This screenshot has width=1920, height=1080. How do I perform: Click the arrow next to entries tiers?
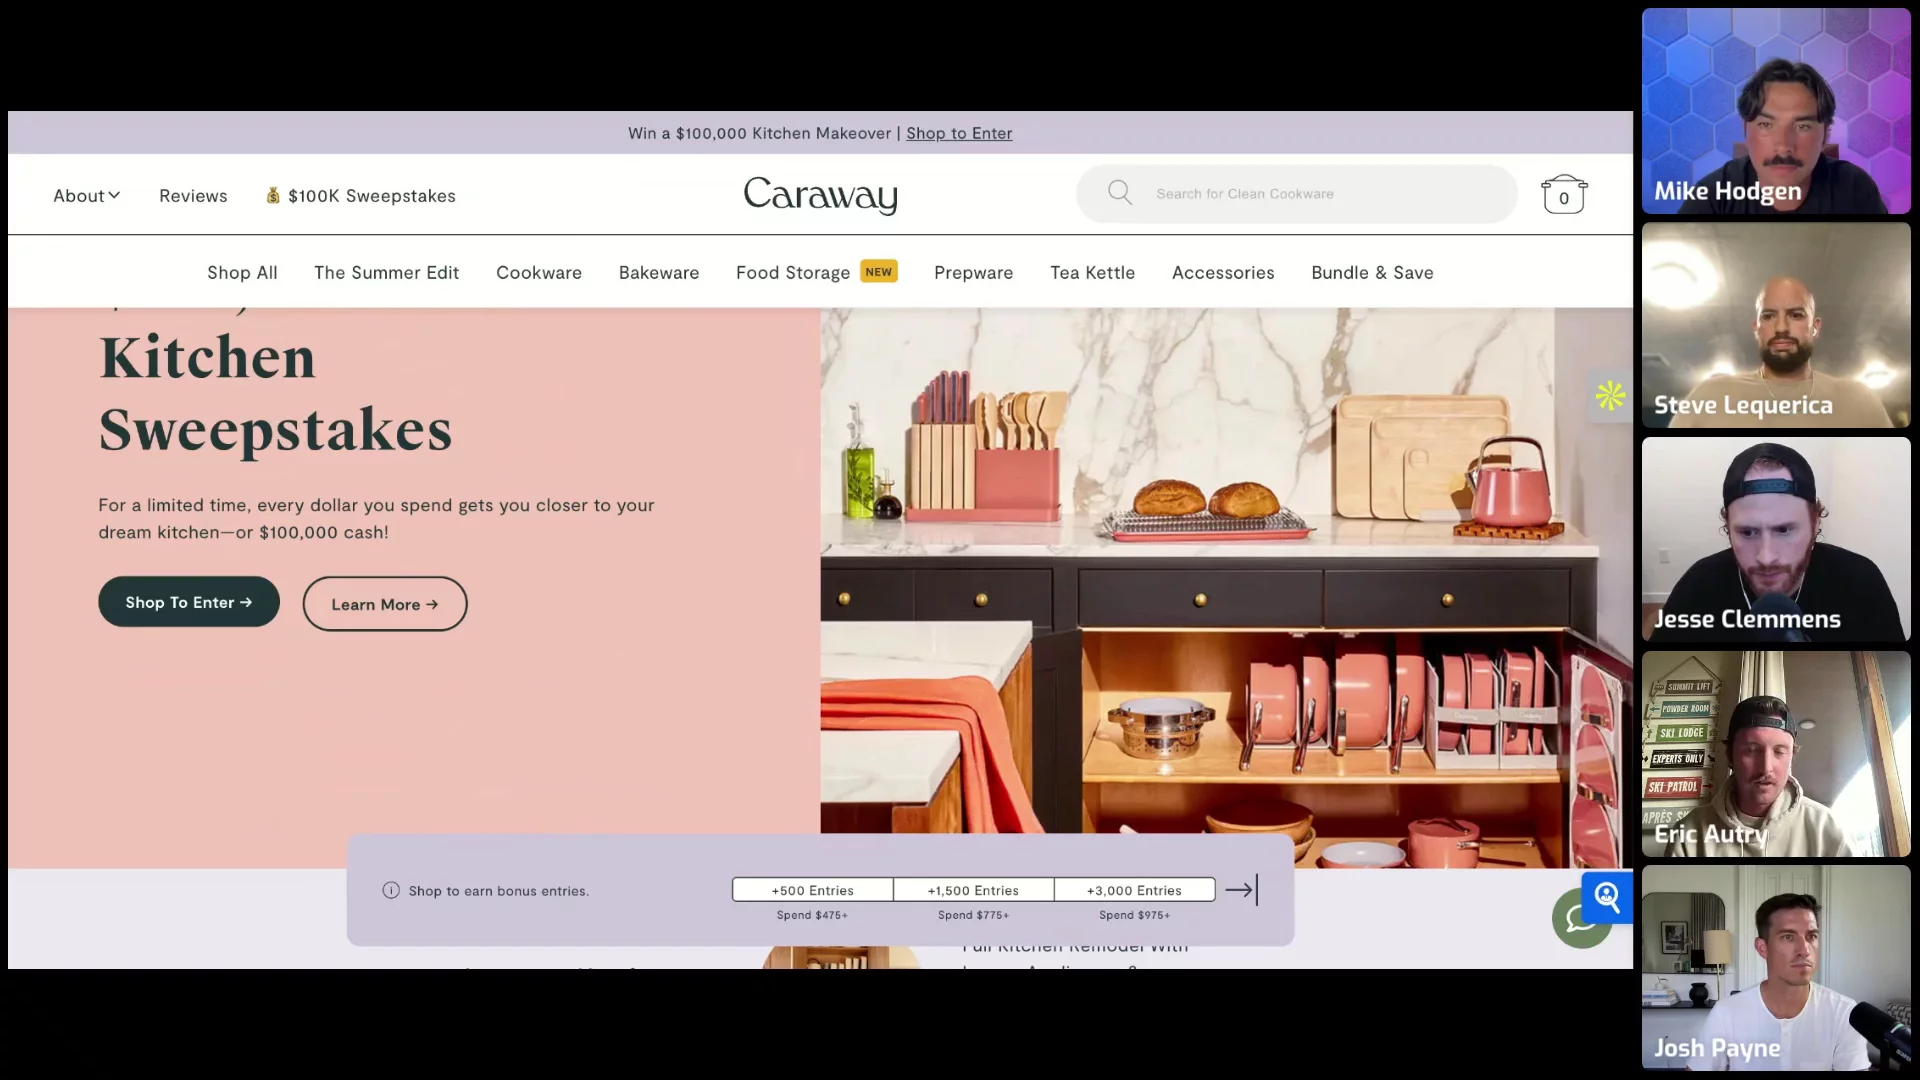coord(1241,889)
